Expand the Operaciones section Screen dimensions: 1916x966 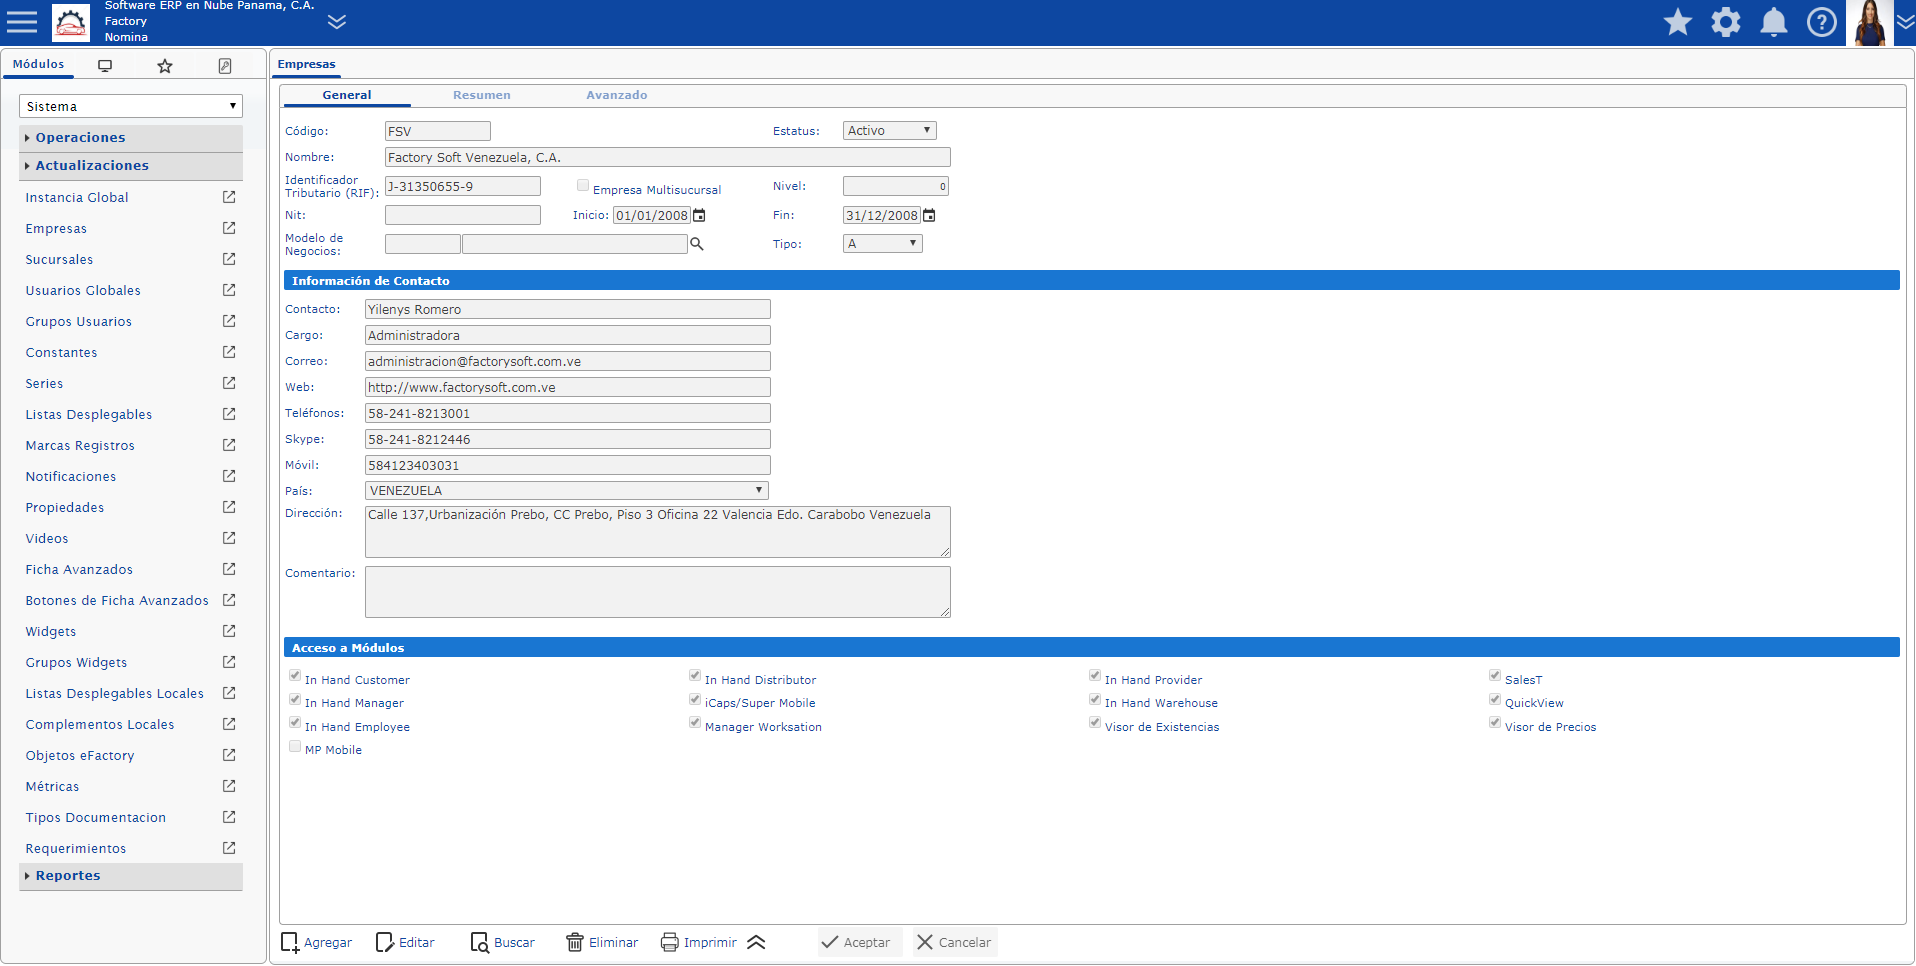(80, 138)
